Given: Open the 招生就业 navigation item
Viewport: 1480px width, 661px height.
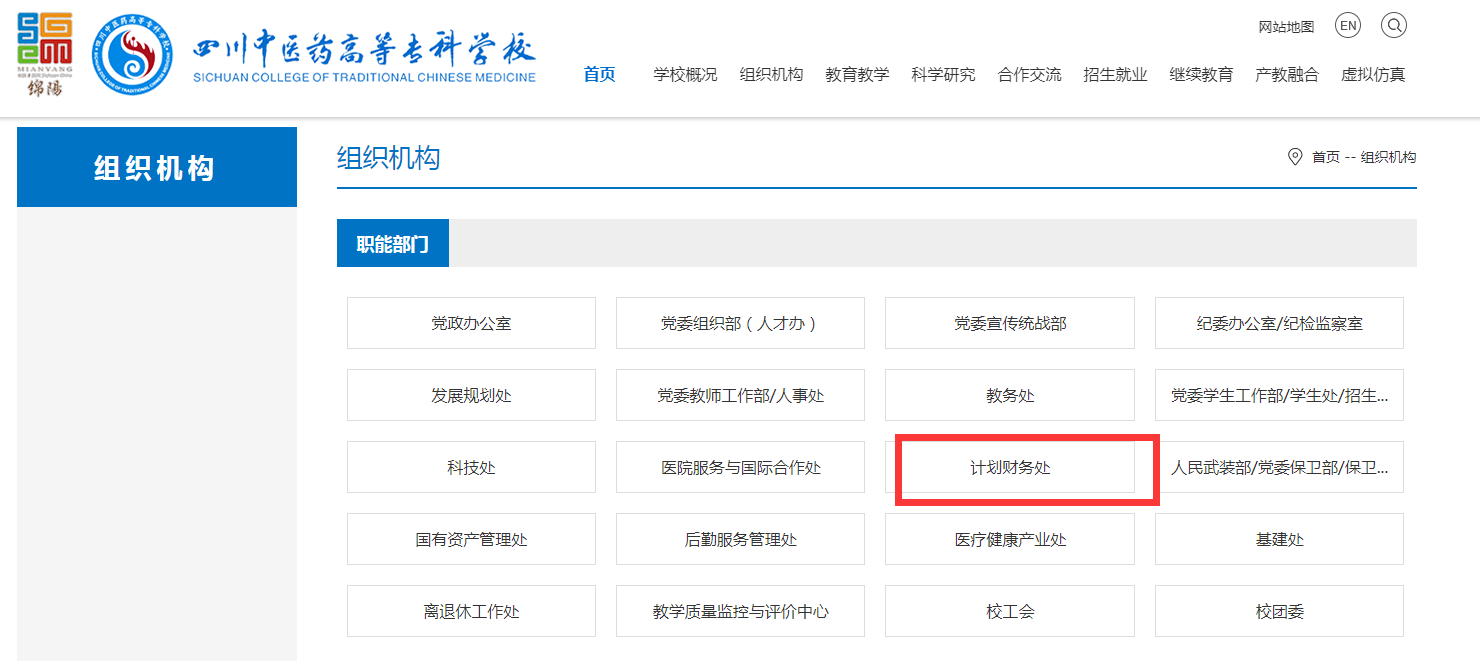Looking at the screenshot, I should point(1115,75).
